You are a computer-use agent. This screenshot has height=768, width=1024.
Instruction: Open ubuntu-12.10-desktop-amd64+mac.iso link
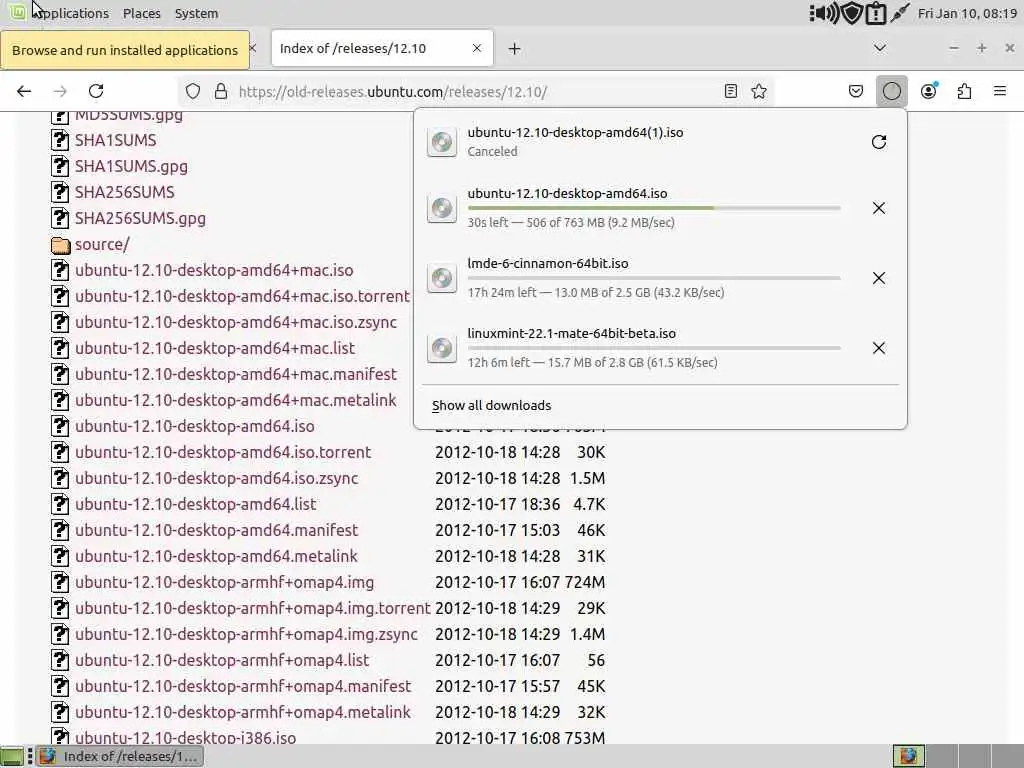click(x=214, y=270)
